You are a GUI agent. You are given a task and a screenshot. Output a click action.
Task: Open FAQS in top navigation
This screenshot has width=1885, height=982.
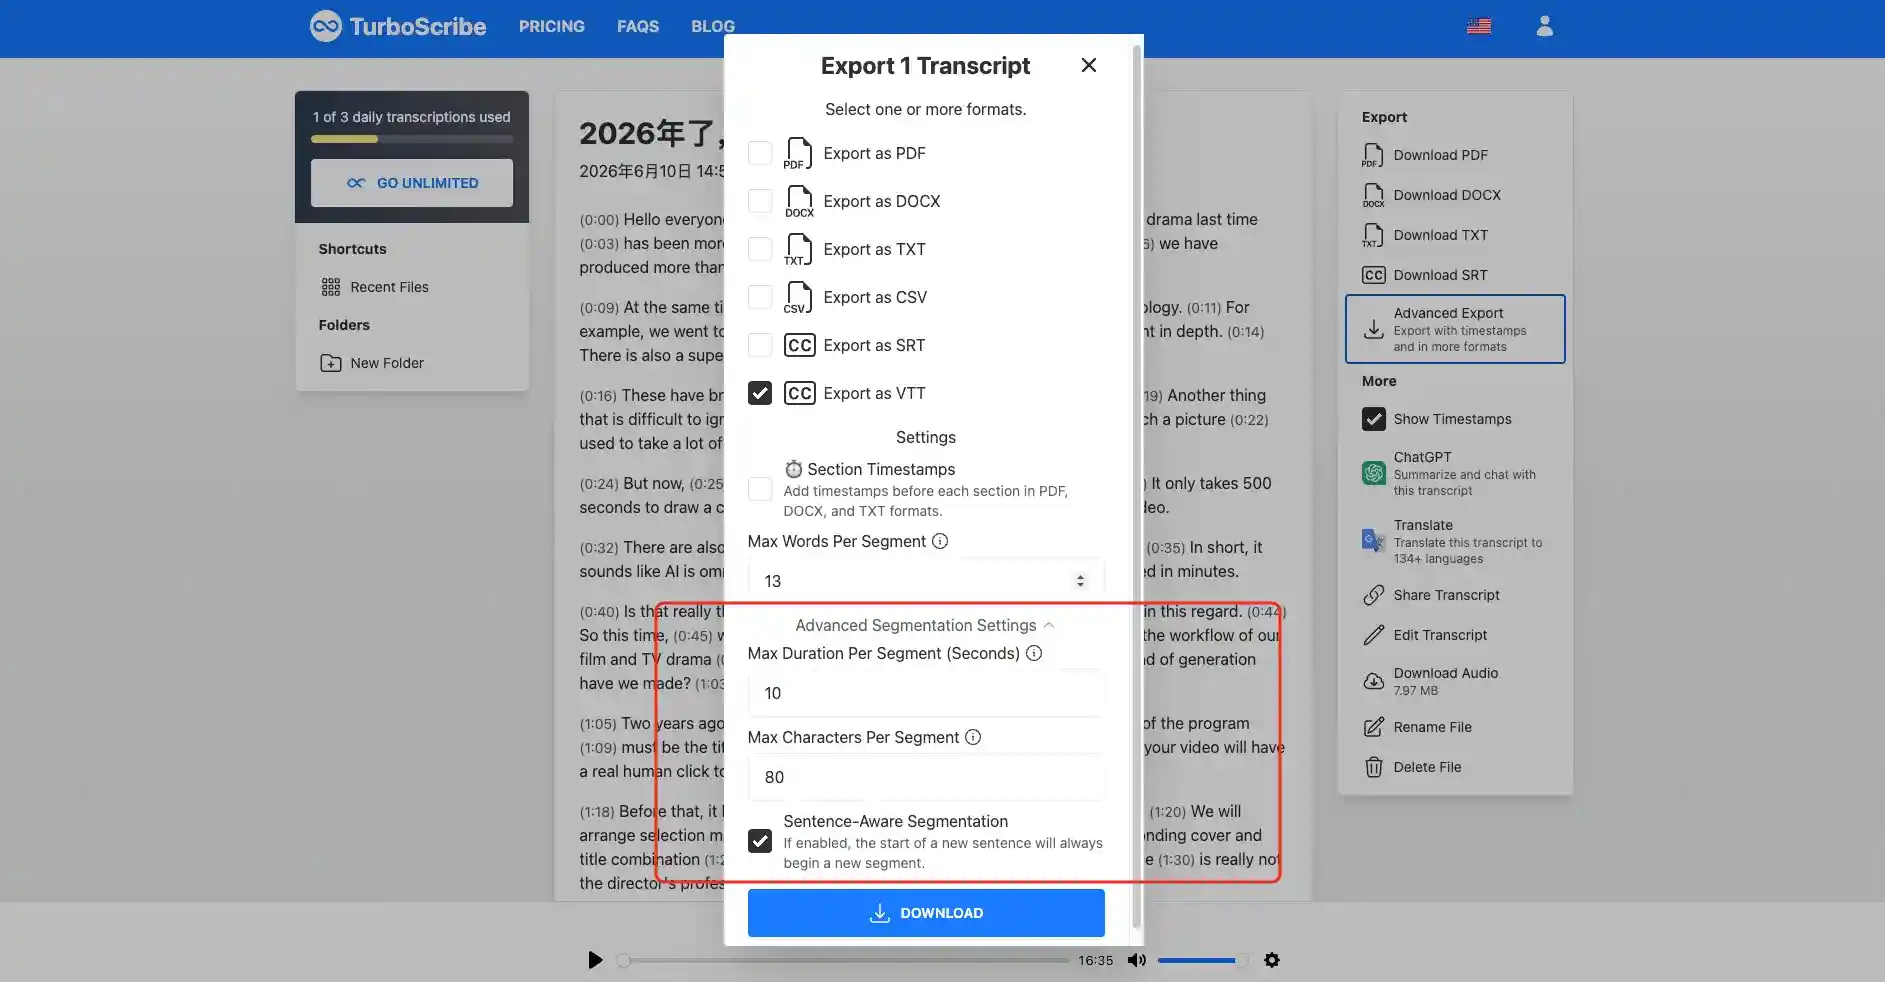[x=638, y=26]
